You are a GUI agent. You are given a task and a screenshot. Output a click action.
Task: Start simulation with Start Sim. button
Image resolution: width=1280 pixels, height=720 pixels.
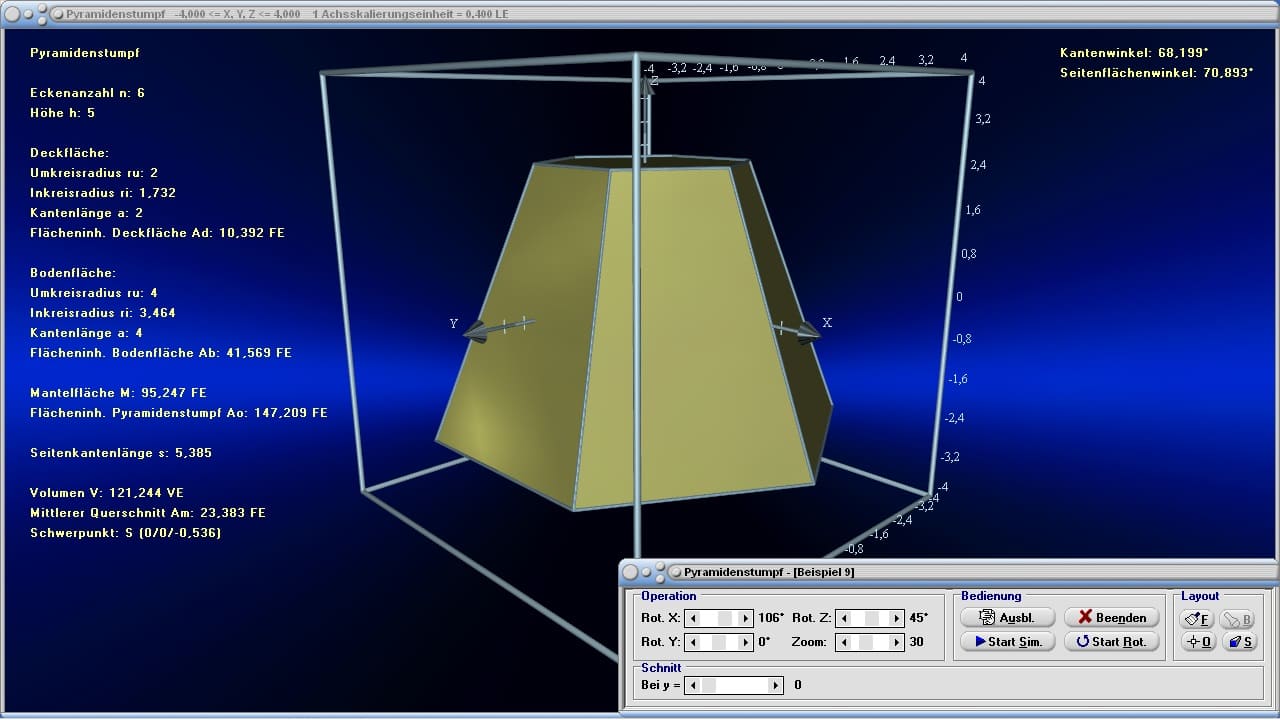(1007, 641)
